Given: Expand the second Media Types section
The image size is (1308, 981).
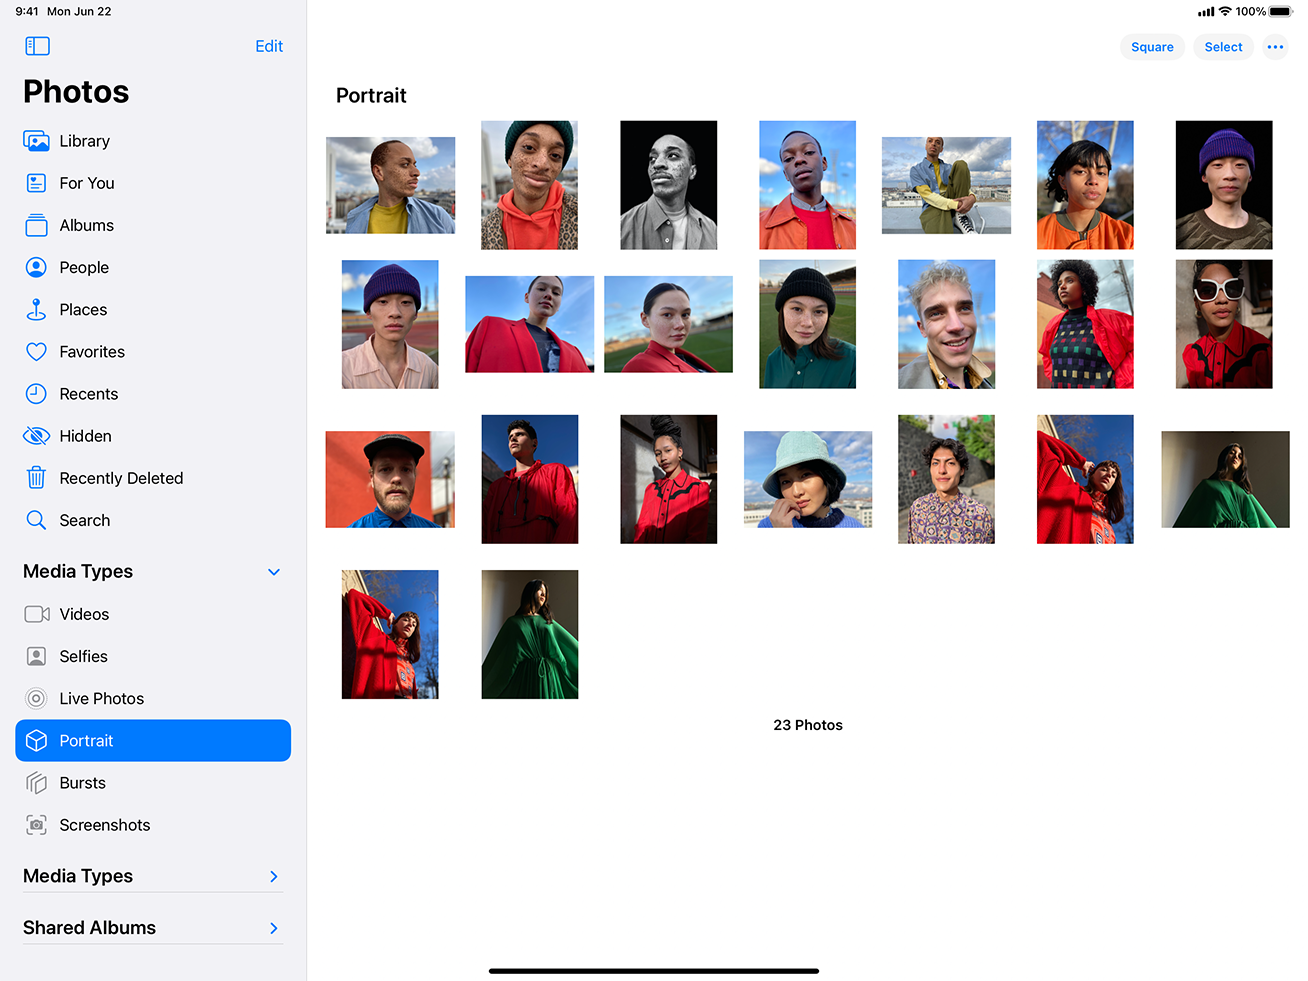Looking at the screenshot, I should (274, 876).
